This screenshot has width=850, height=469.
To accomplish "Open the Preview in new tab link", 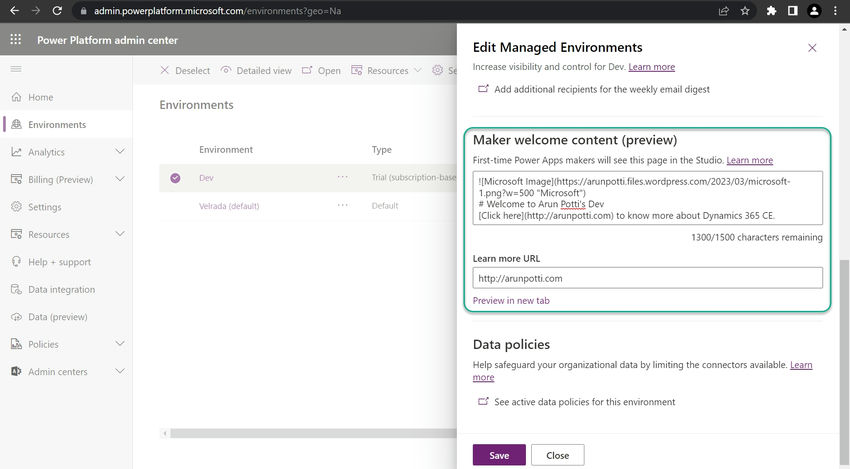I will point(511,300).
